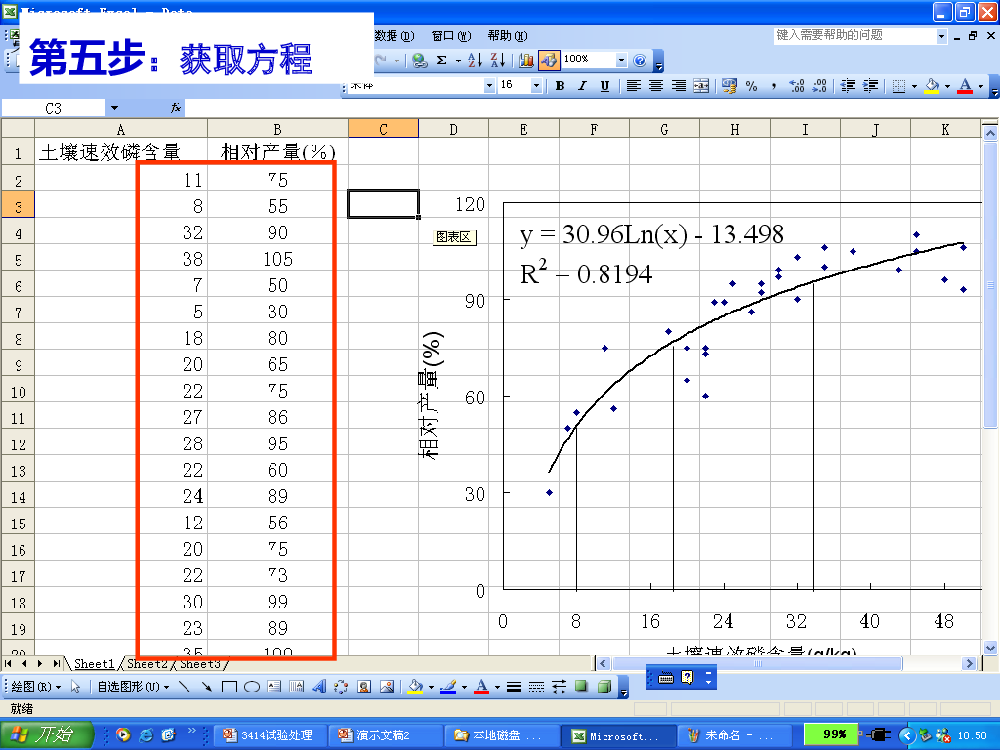Viewport: 1000px width, 750px height.
Task: Toggle the Drawing toolbar icon
Action: point(548,60)
